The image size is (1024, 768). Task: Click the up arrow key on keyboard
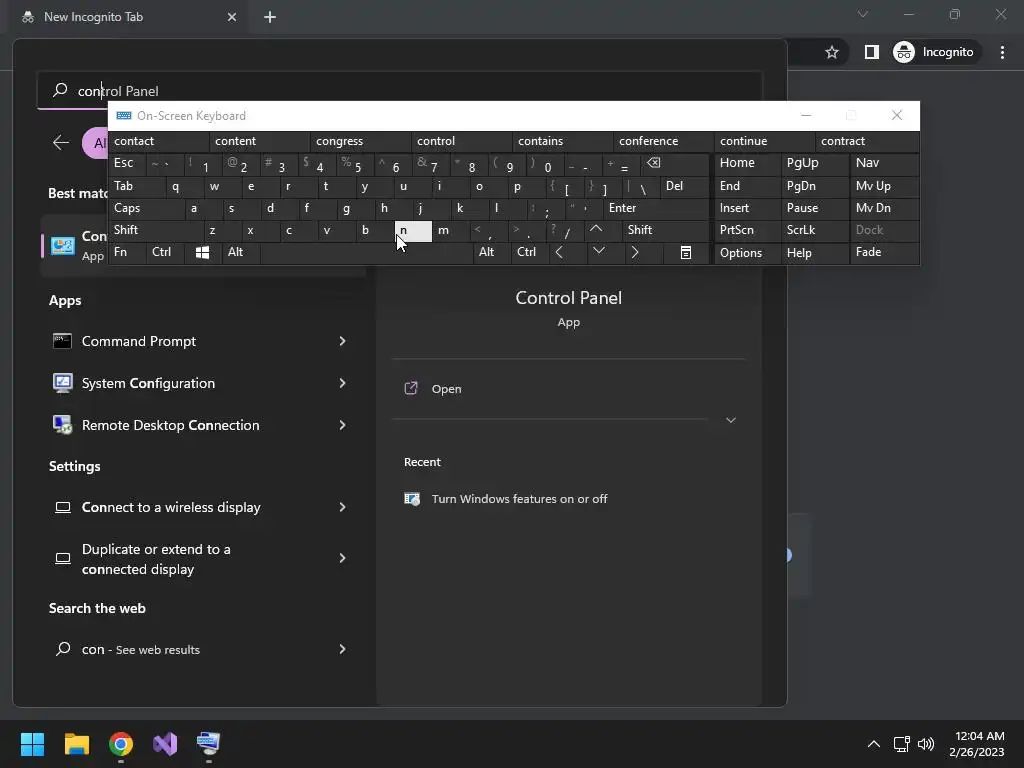pos(596,229)
